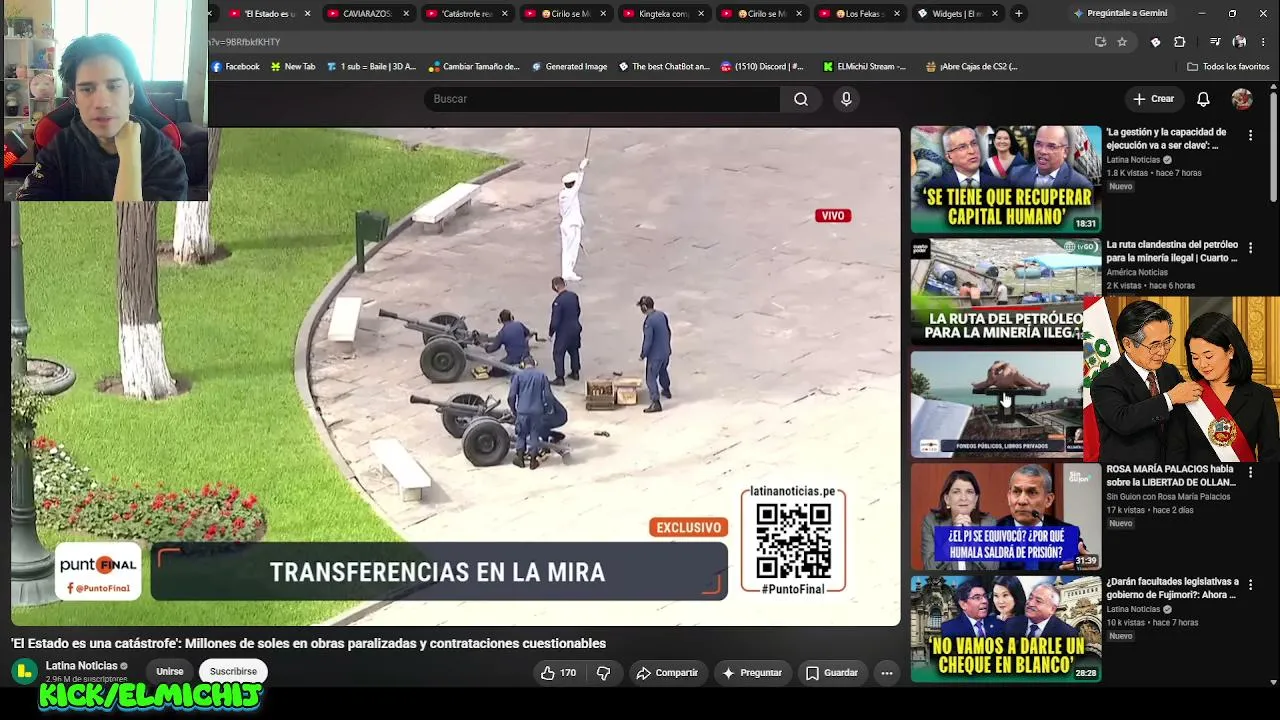Click the install app icon in address bar
This screenshot has height=720, width=1280.
[1100, 42]
